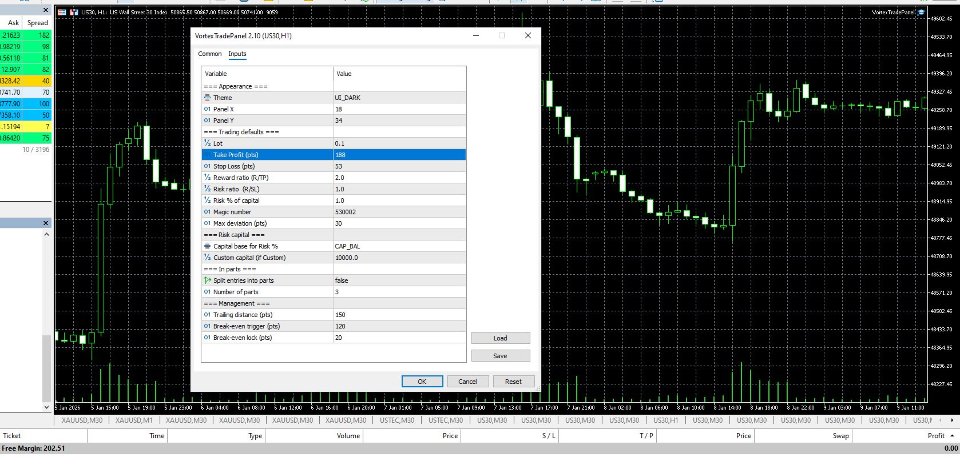Click the Market Watch spread cell 100
The image size is (960, 465).
pyautogui.click(x=39, y=104)
